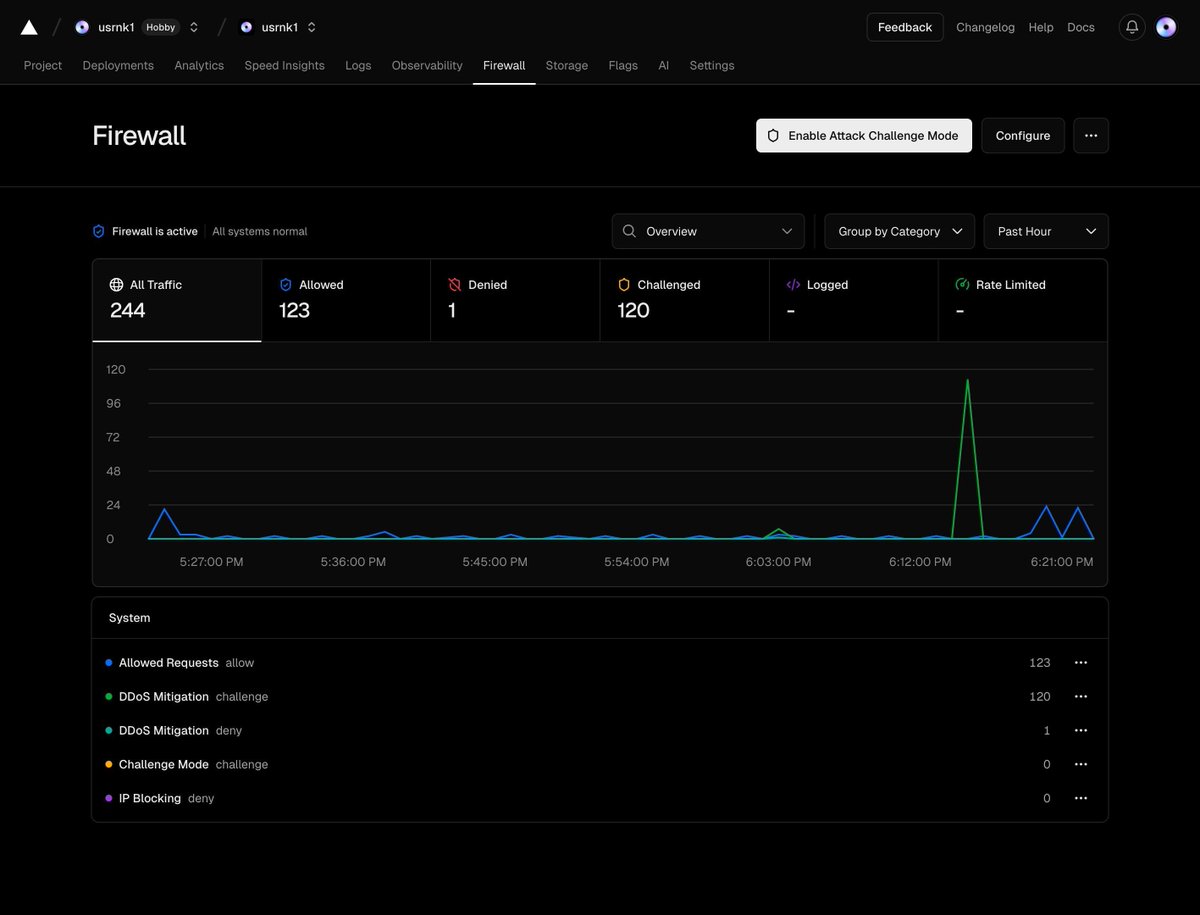Click the blue shield icon on Allowed
Image resolution: width=1200 pixels, height=915 pixels.
[286, 285]
